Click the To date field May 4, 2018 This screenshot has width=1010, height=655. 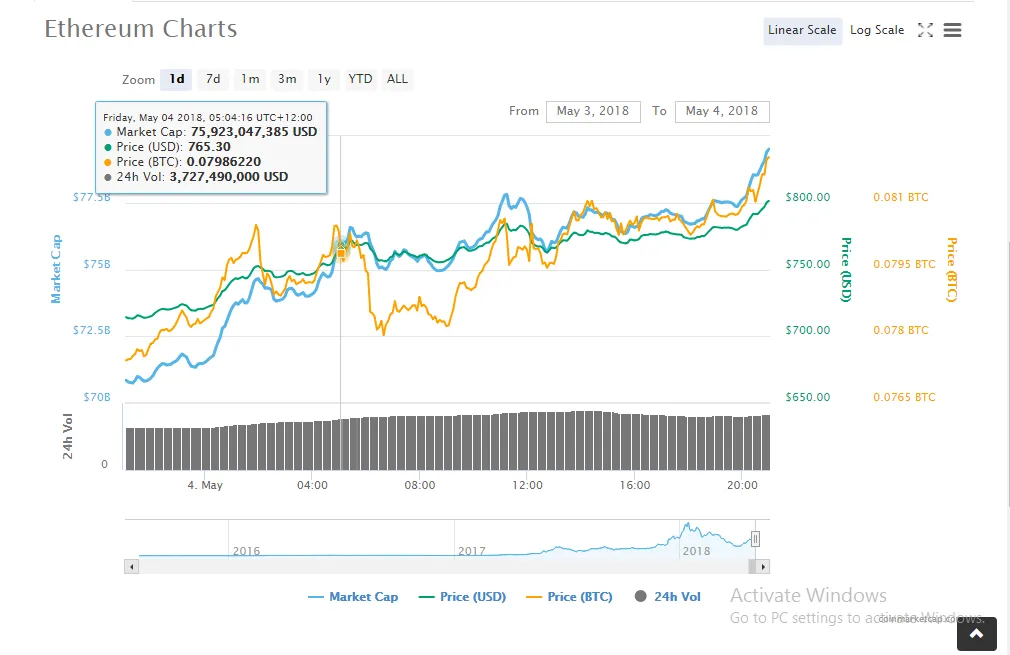coord(722,111)
